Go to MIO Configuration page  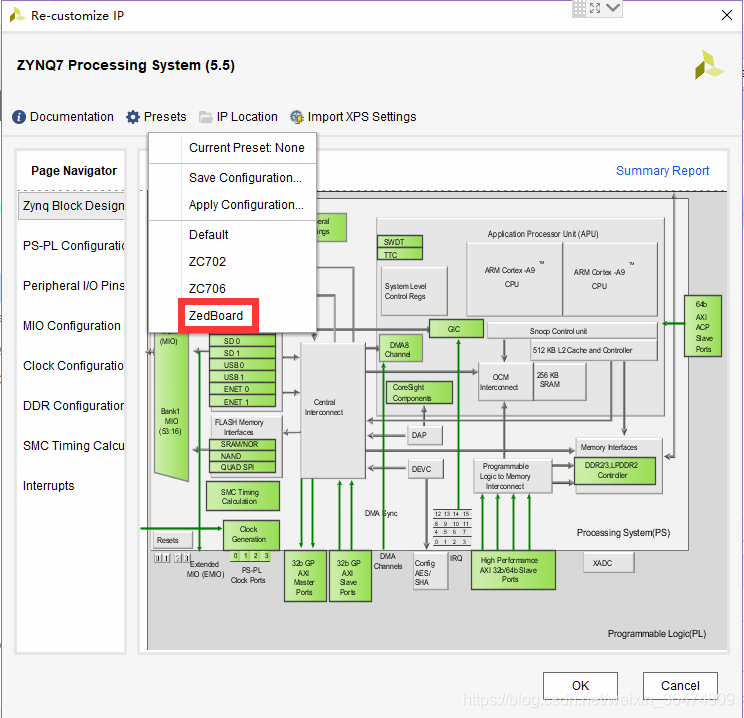point(72,326)
